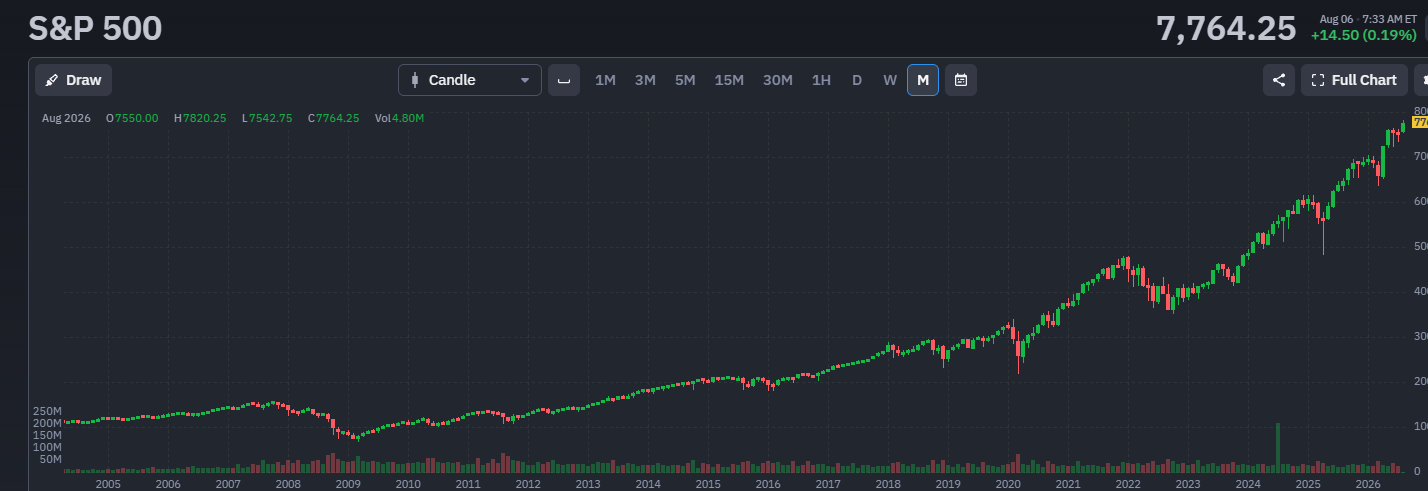Switch to the W weekly interval
Screen dimensions: 1428x491
[890, 80]
